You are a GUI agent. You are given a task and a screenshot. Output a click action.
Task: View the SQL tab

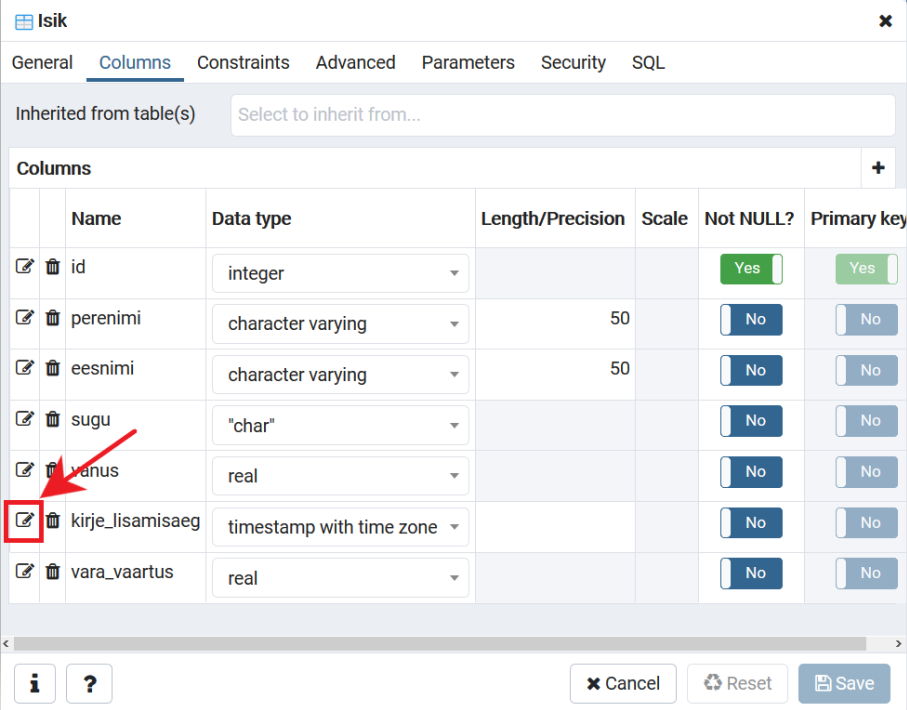pyautogui.click(x=648, y=62)
